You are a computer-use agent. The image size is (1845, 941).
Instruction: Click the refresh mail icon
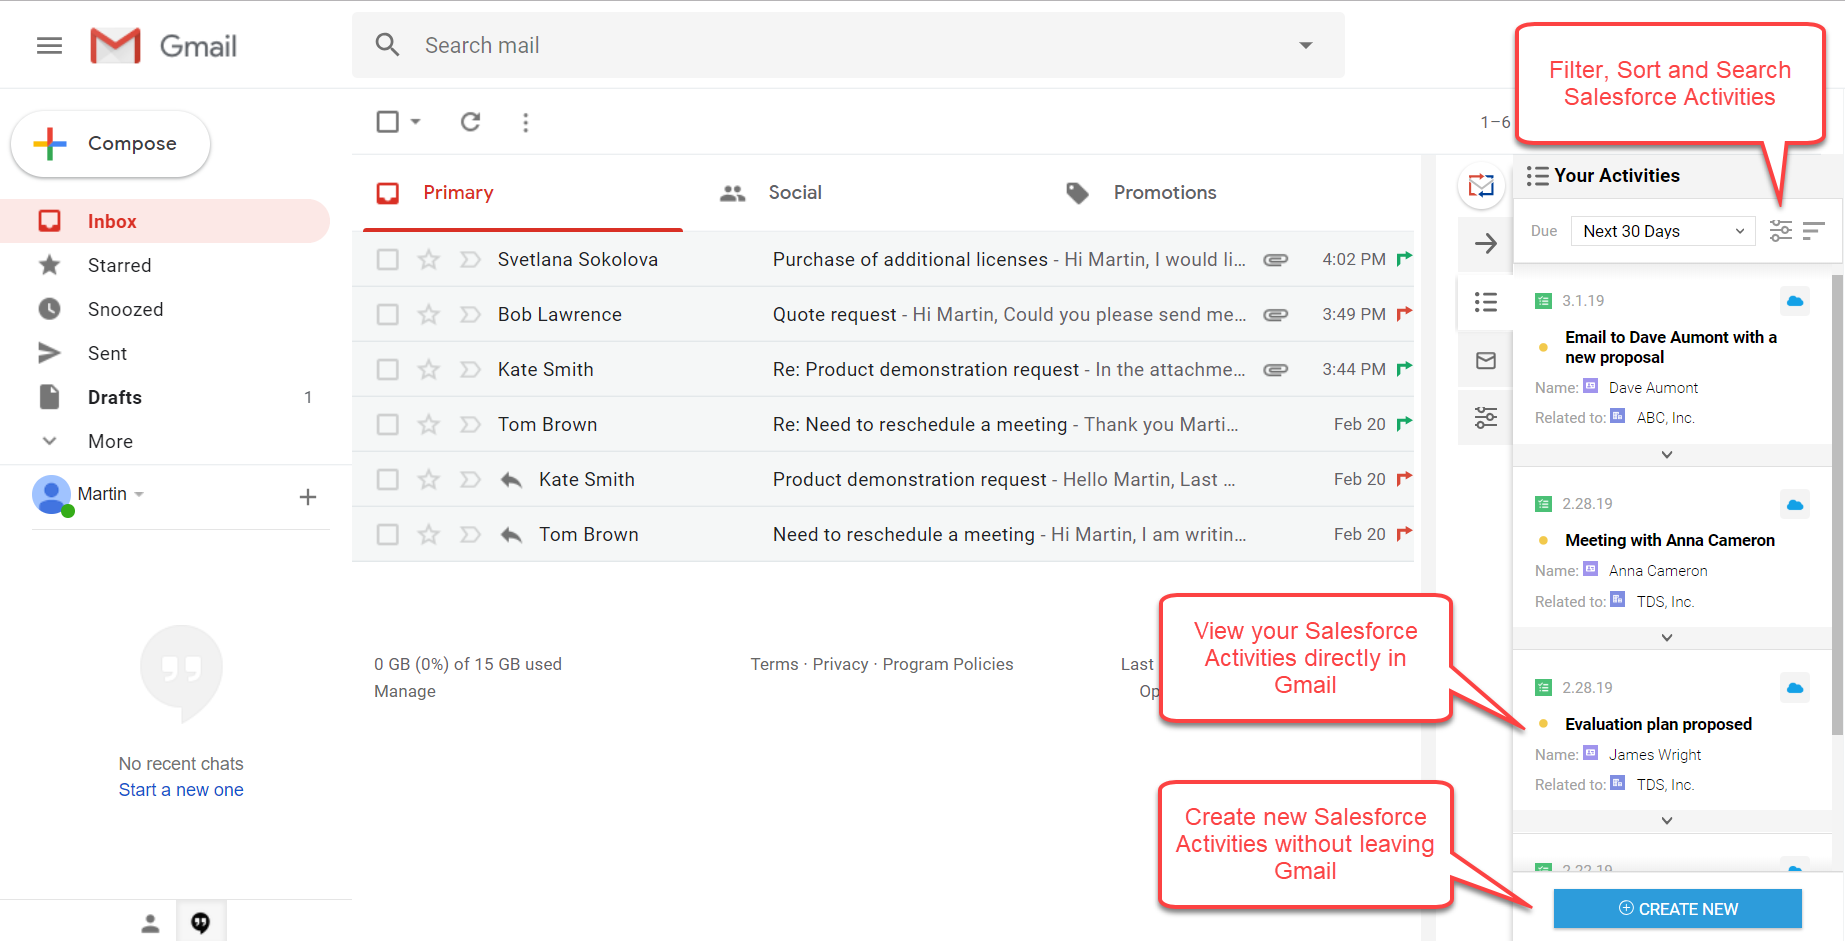pos(470,122)
